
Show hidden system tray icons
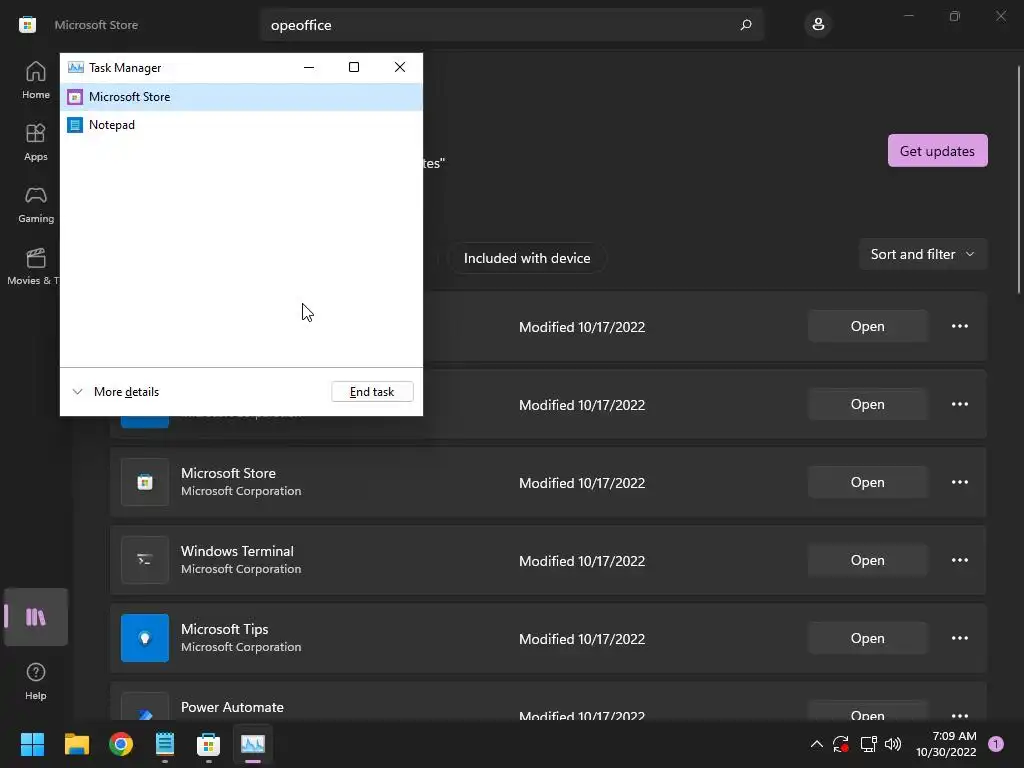coord(816,744)
